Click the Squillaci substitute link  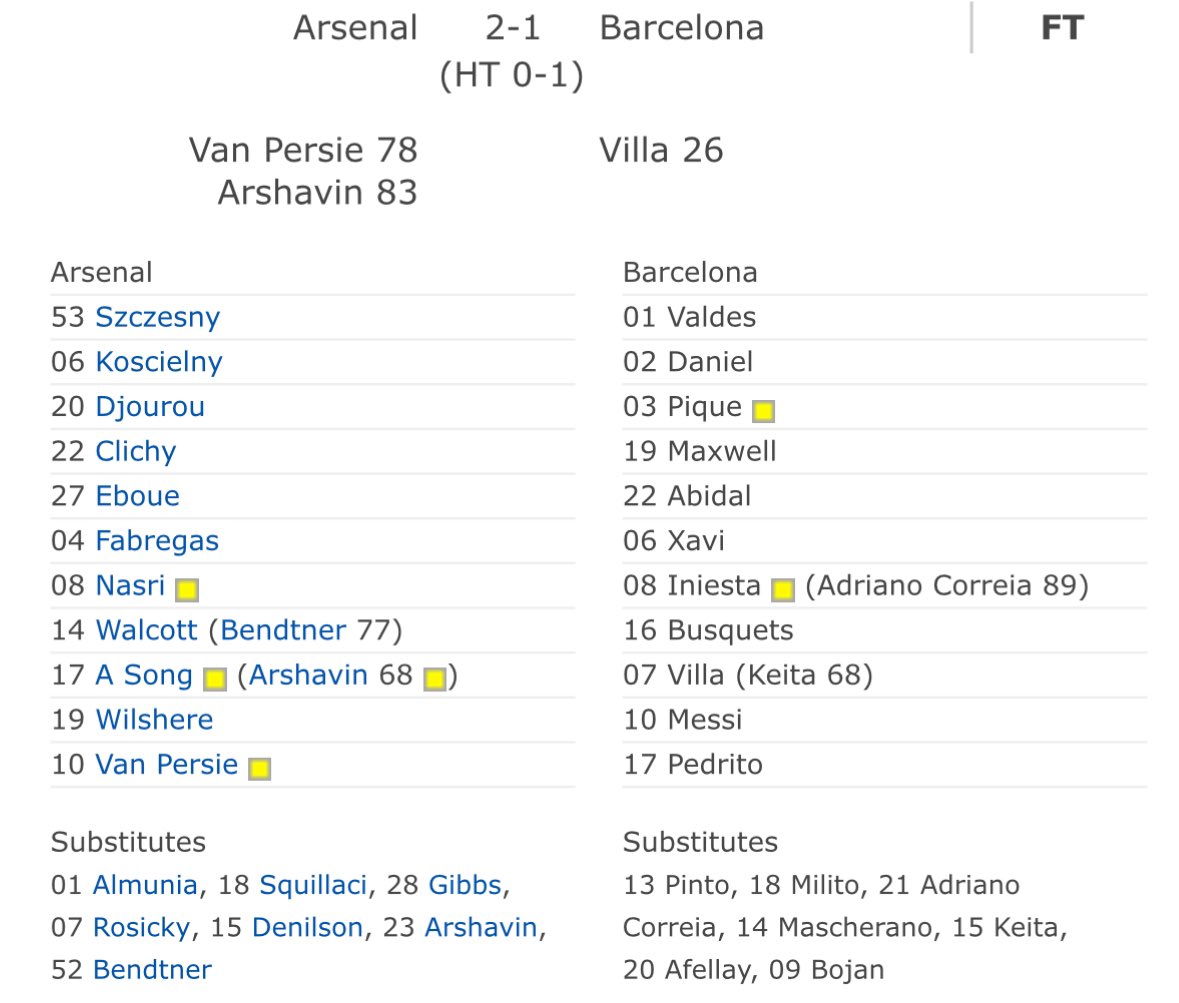click(313, 885)
